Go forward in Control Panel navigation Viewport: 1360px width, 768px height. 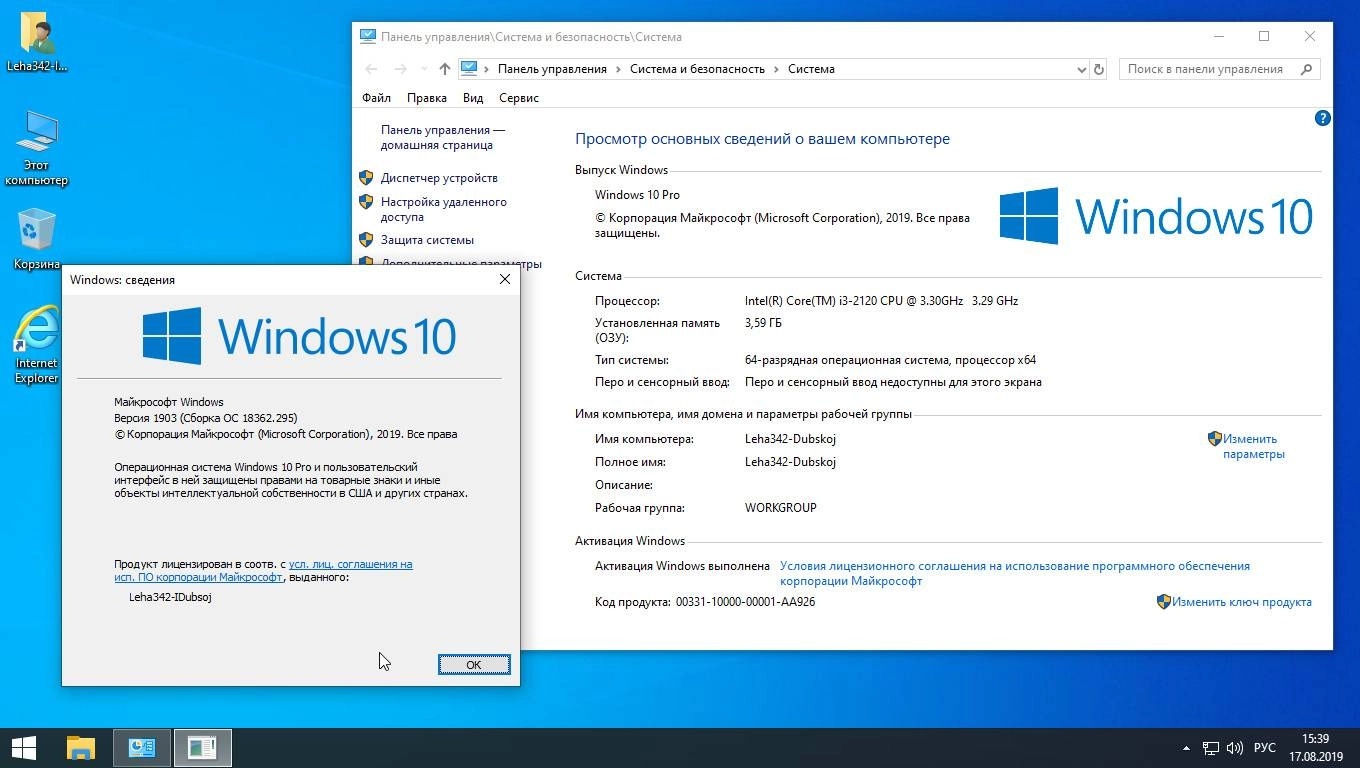400,69
